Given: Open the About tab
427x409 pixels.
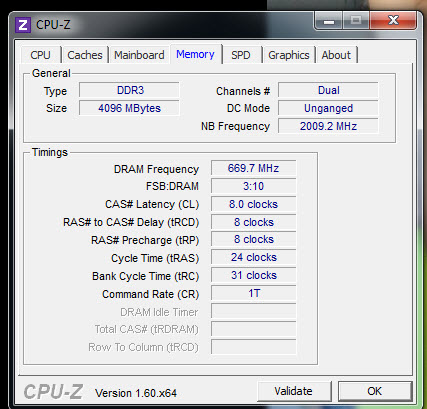Looking at the screenshot, I should point(336,55).
